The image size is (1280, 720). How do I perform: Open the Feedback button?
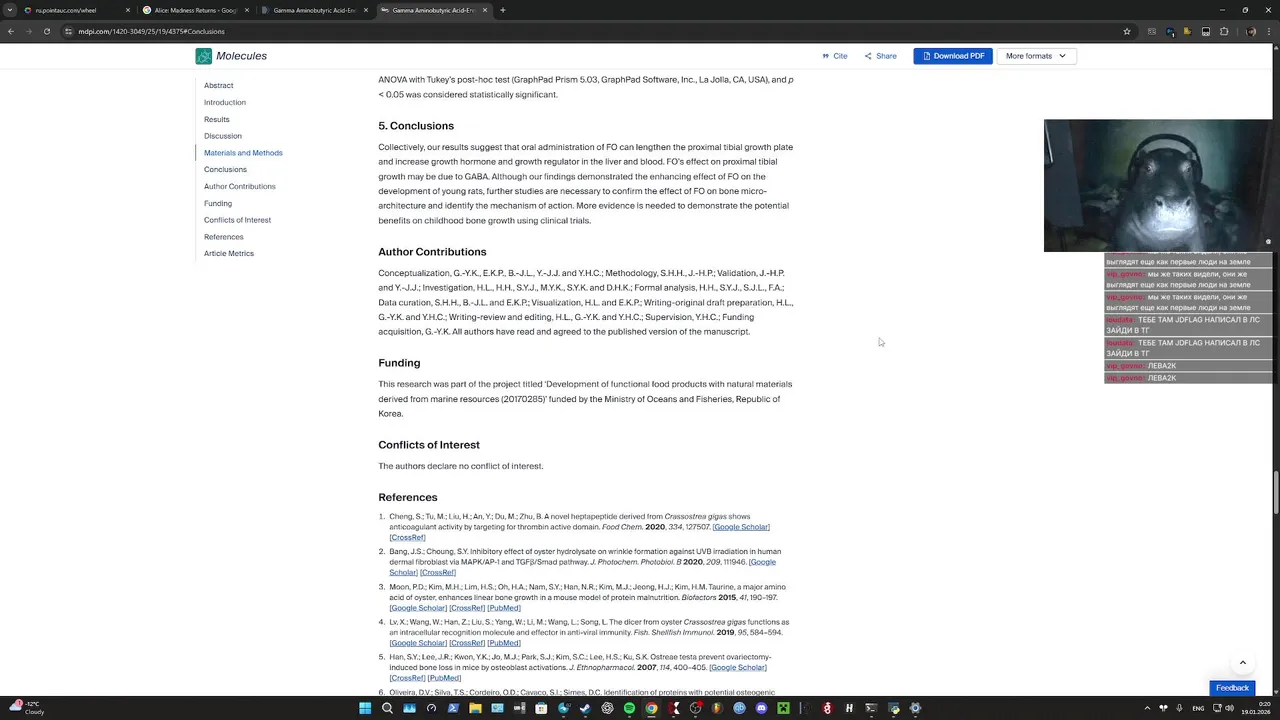[1232, 688]
